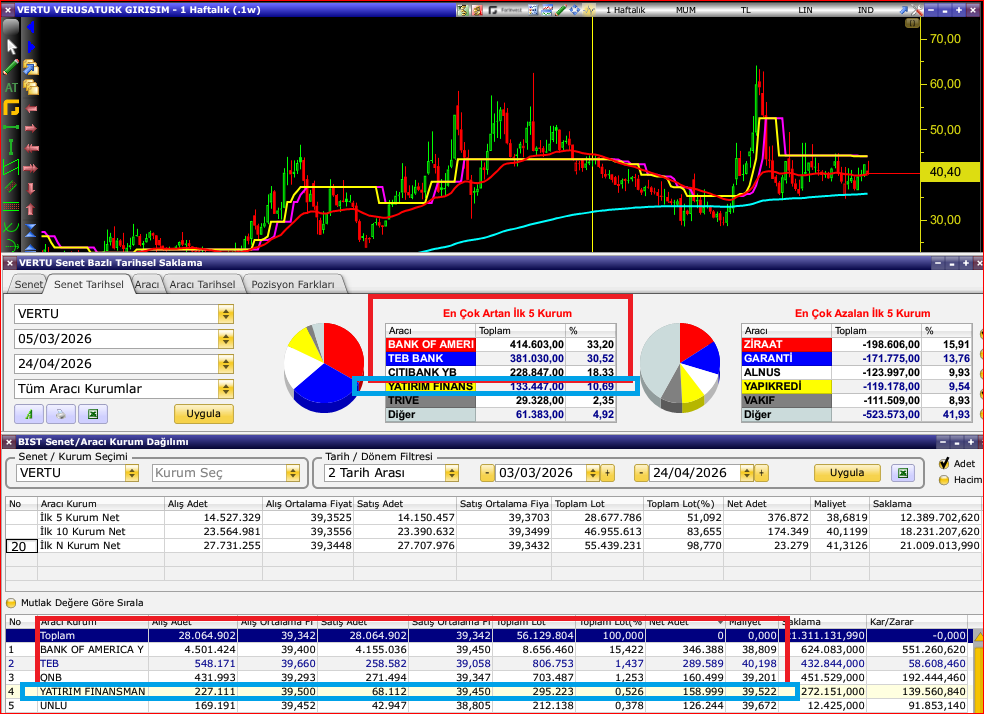
Task: Switch to the Aracı Tarihsel tab
Action: [202, 284]
